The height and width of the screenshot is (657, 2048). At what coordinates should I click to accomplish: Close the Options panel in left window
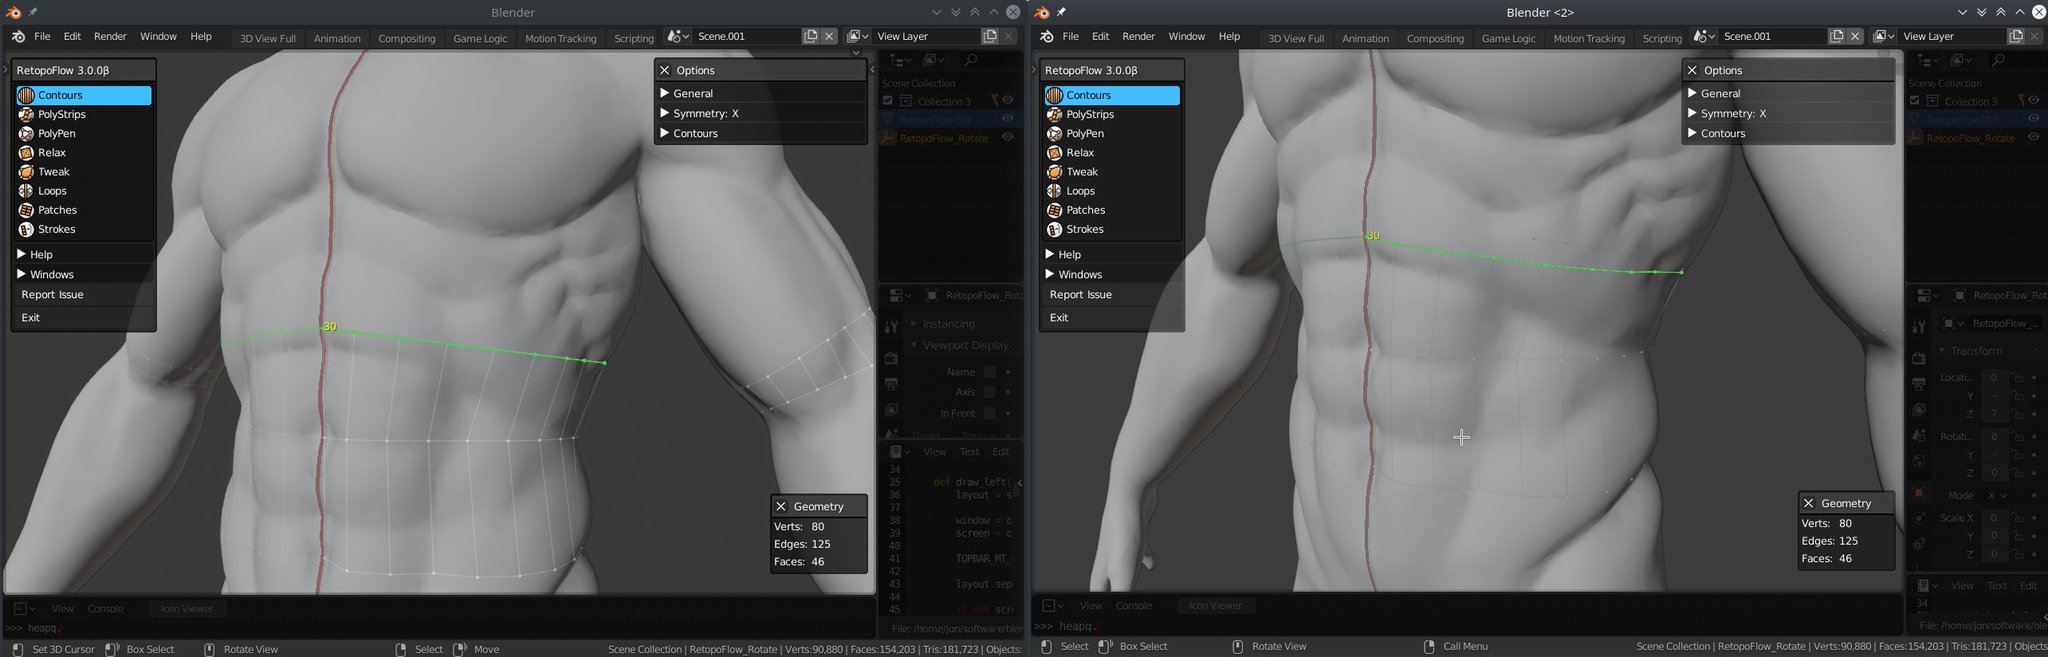664,70
